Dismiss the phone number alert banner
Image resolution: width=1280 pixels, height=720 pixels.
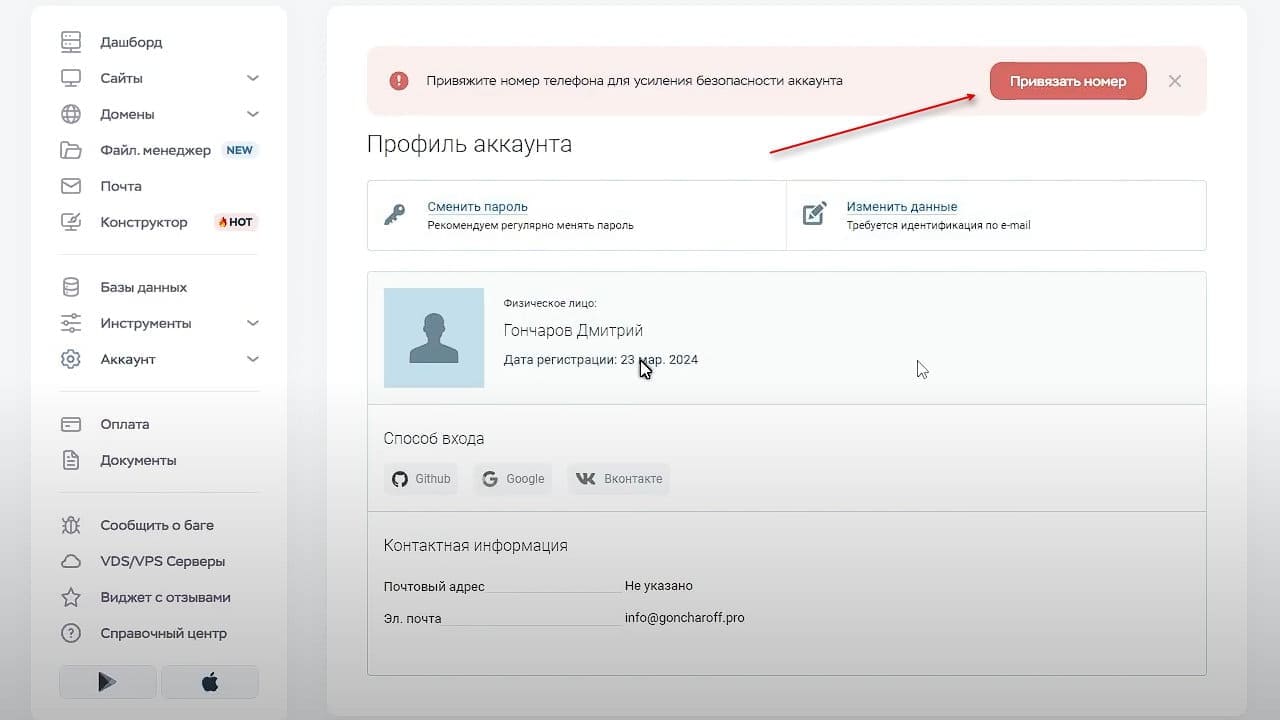(1175, 81)
